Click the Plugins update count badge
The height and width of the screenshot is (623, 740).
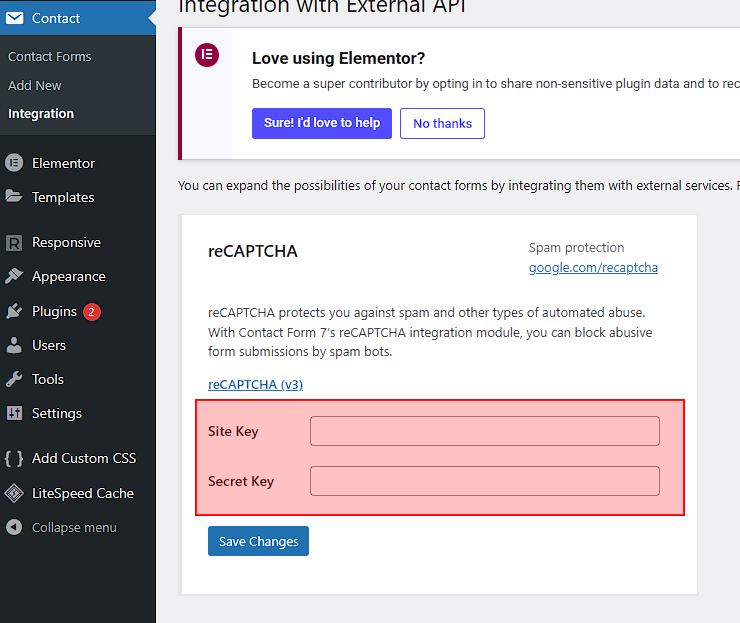click(x=92, y=312)
